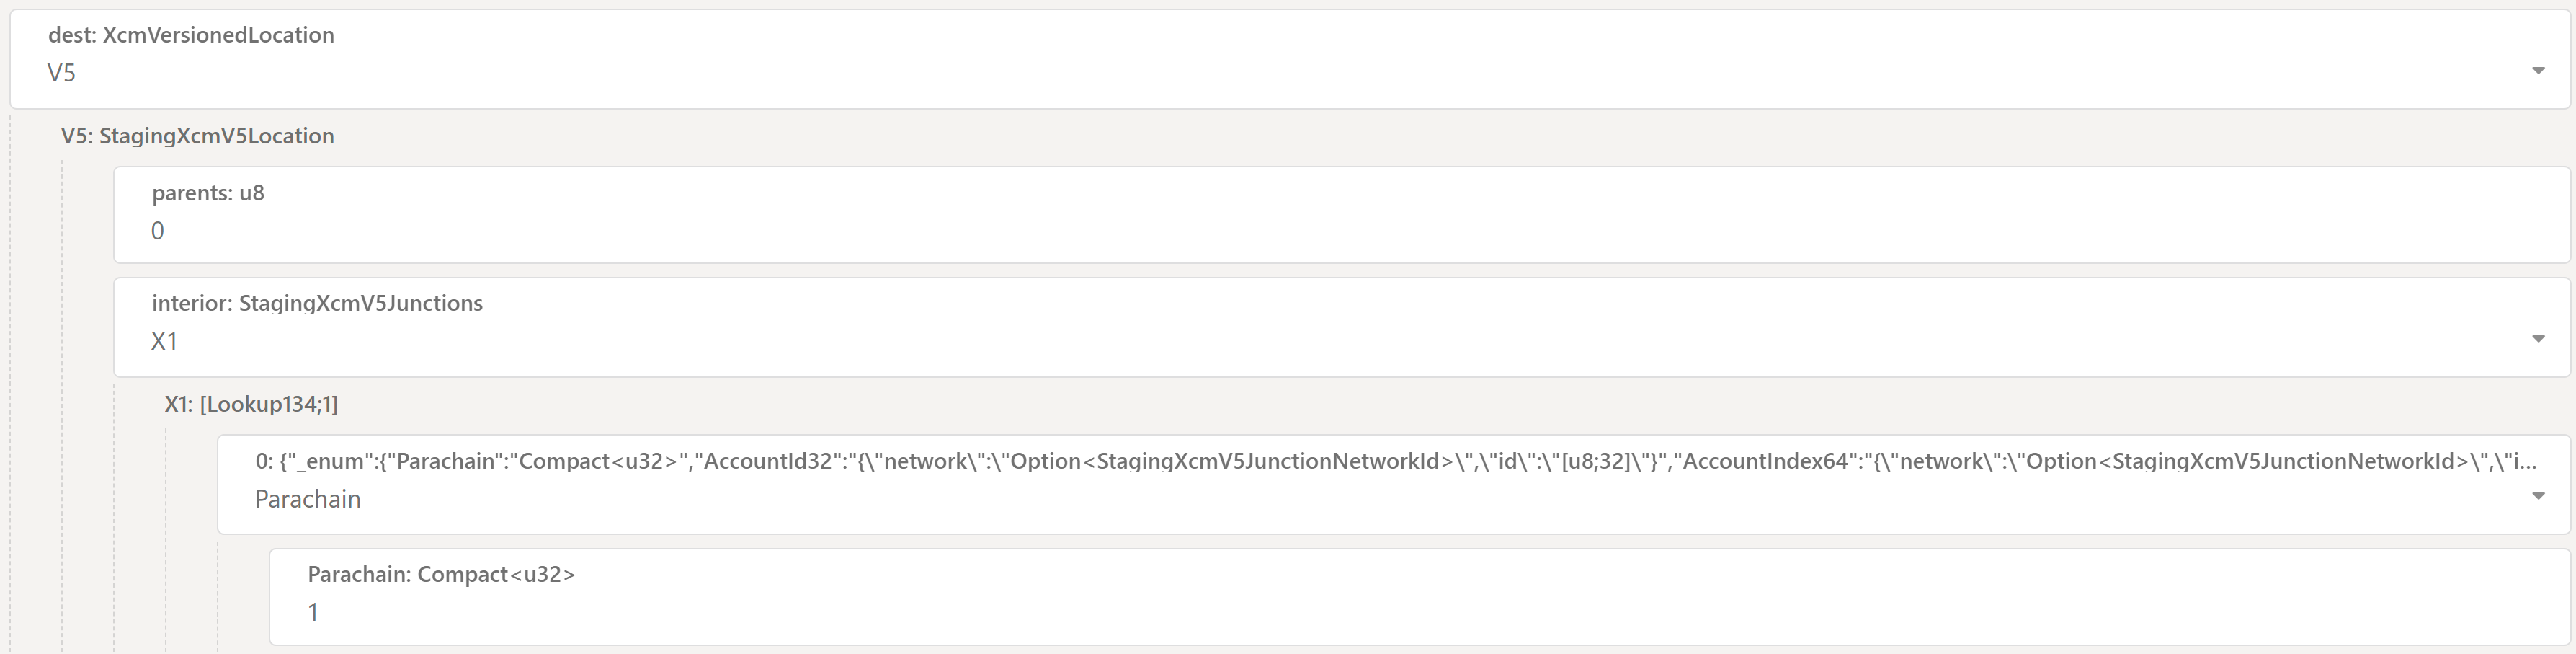Click the X1 Lookup134 array label
Viewport: 2576px width, 654px height.
251,403
